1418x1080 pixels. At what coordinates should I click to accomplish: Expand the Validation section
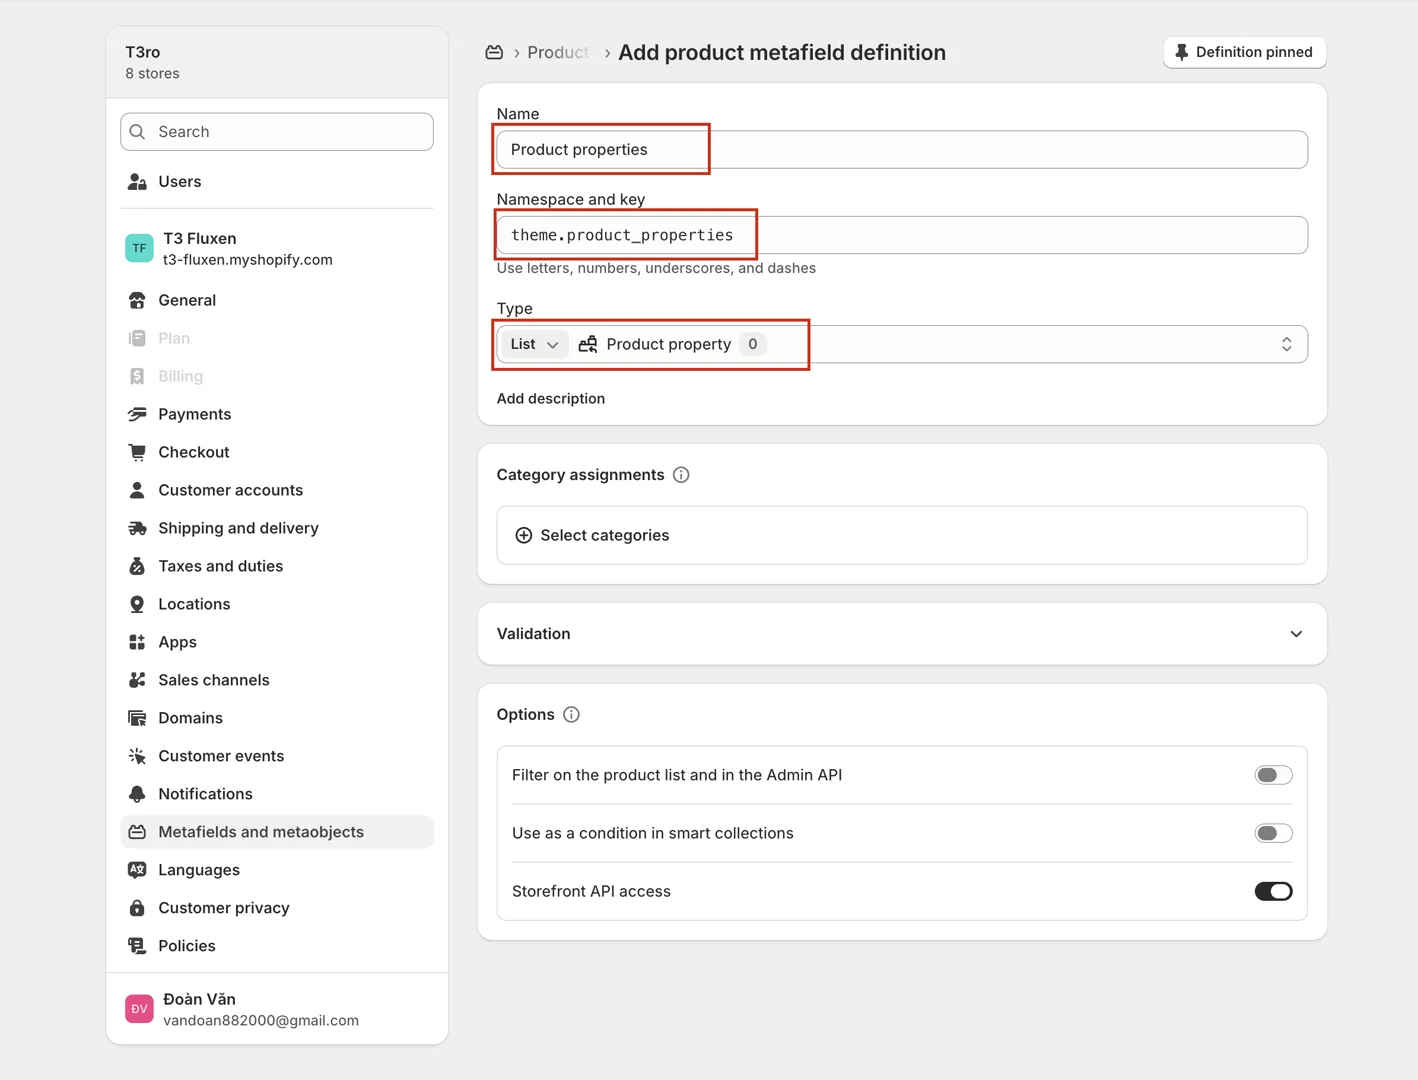(x=902, y=634)
